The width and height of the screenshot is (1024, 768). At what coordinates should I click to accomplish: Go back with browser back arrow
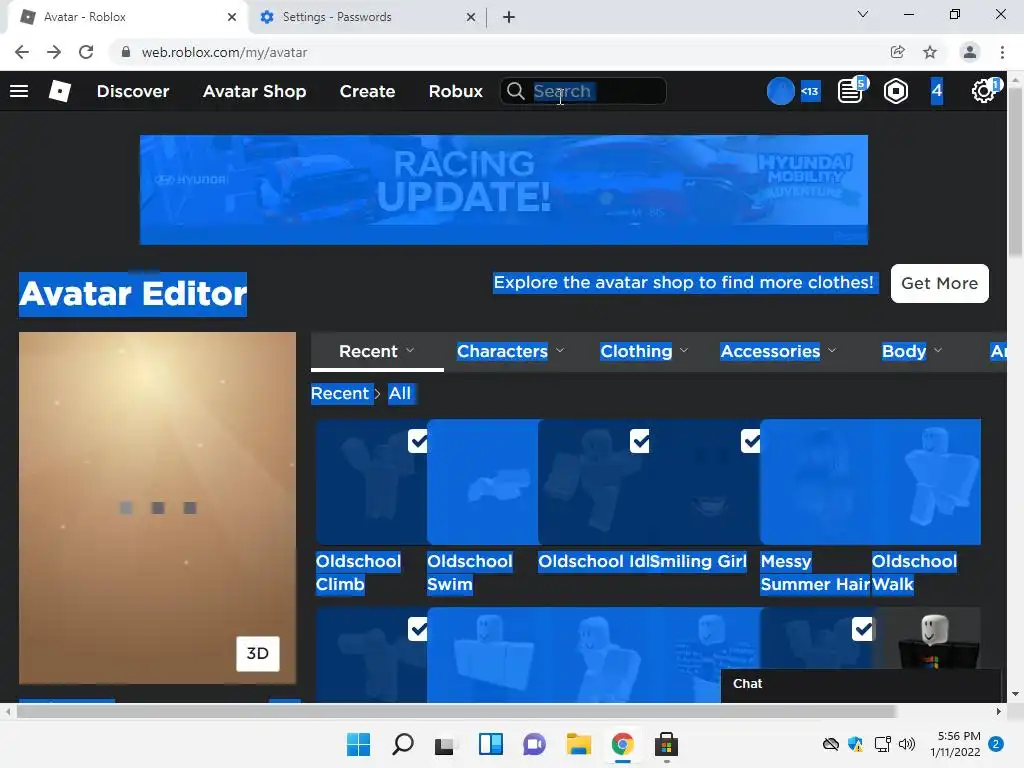22,52
